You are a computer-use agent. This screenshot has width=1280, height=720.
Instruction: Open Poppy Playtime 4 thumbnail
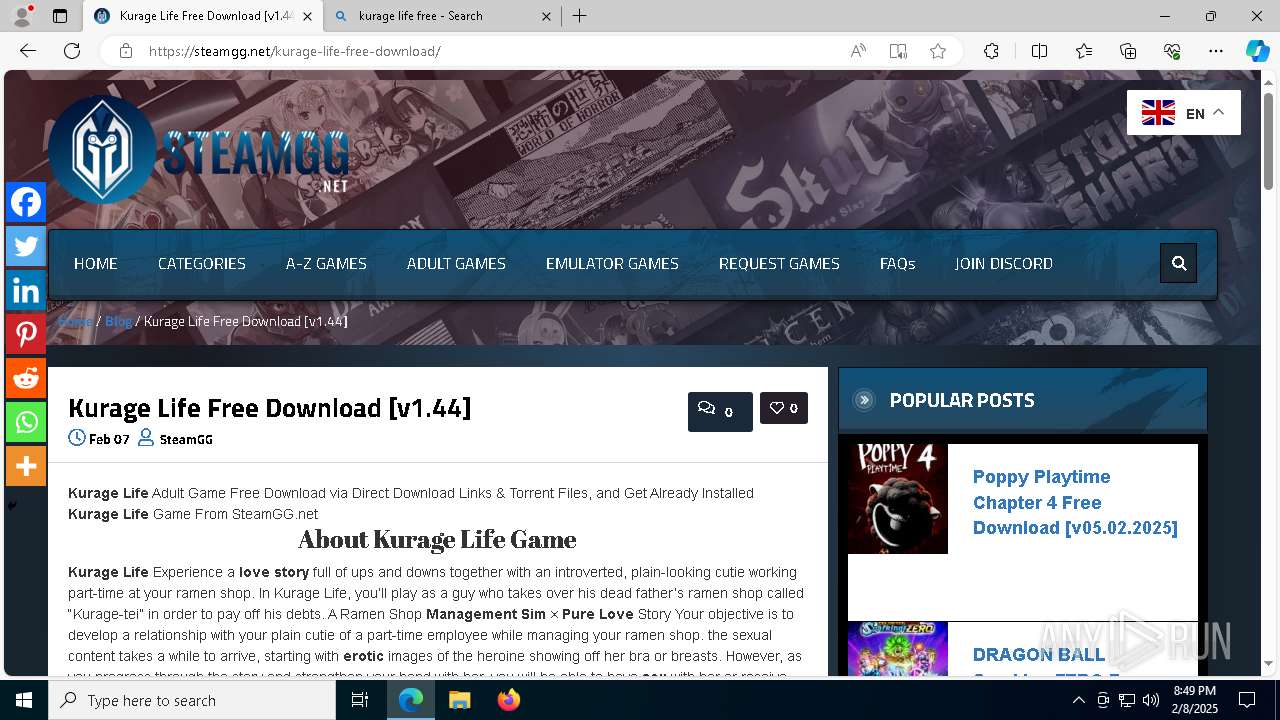tap(898, 499)
